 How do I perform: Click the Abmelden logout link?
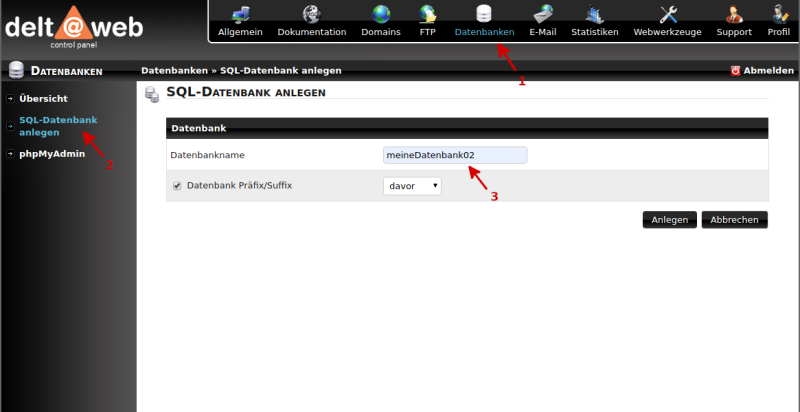click(762, 71)
